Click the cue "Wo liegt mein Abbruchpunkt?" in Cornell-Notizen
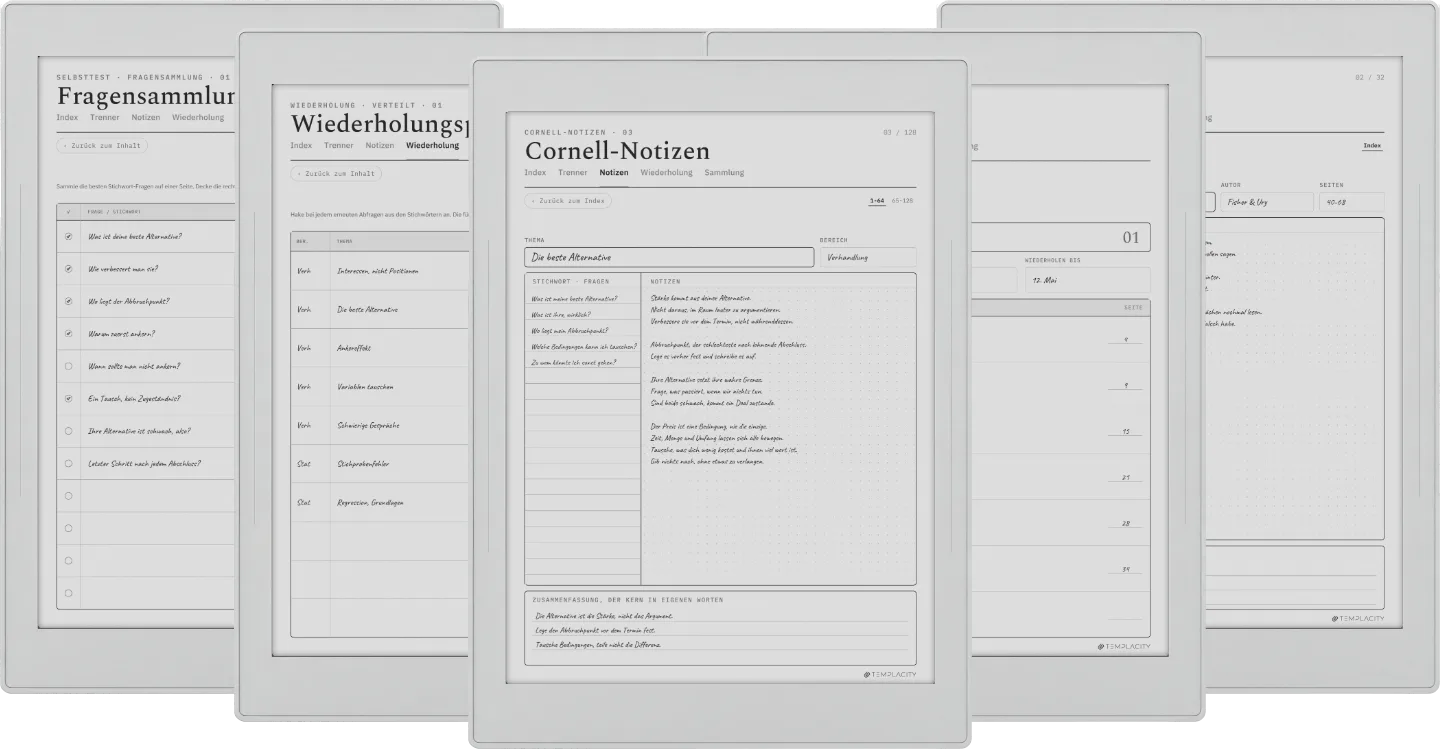1440x750 pixels. click(570, 330)
